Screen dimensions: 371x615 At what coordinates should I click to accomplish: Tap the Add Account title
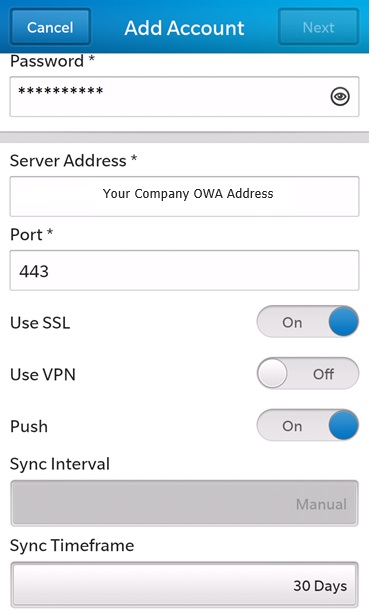pyautogui.click(x=184, y=28)
